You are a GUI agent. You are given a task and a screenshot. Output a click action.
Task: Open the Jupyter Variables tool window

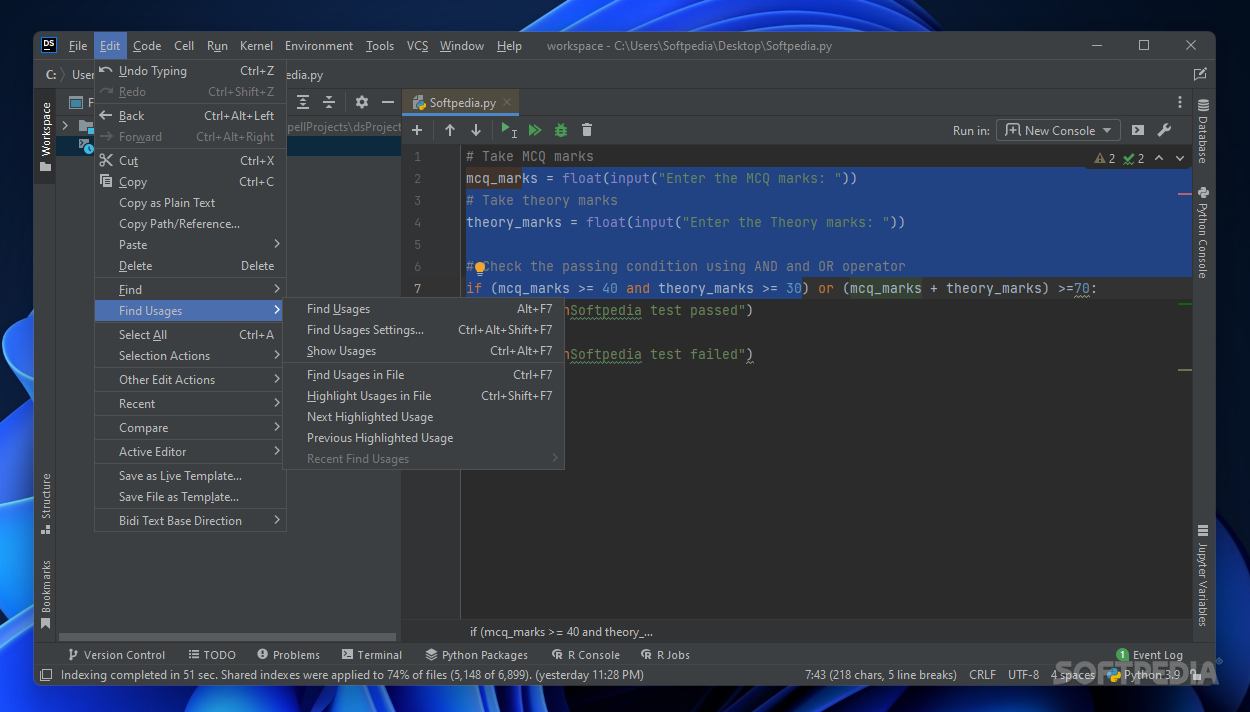tap(1203, 575)
